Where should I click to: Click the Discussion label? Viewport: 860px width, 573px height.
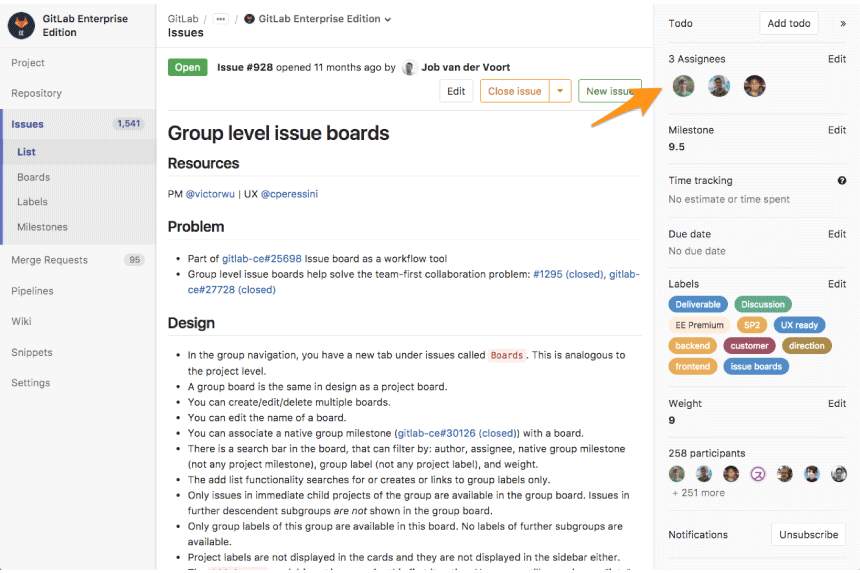(x=763, y=304)
